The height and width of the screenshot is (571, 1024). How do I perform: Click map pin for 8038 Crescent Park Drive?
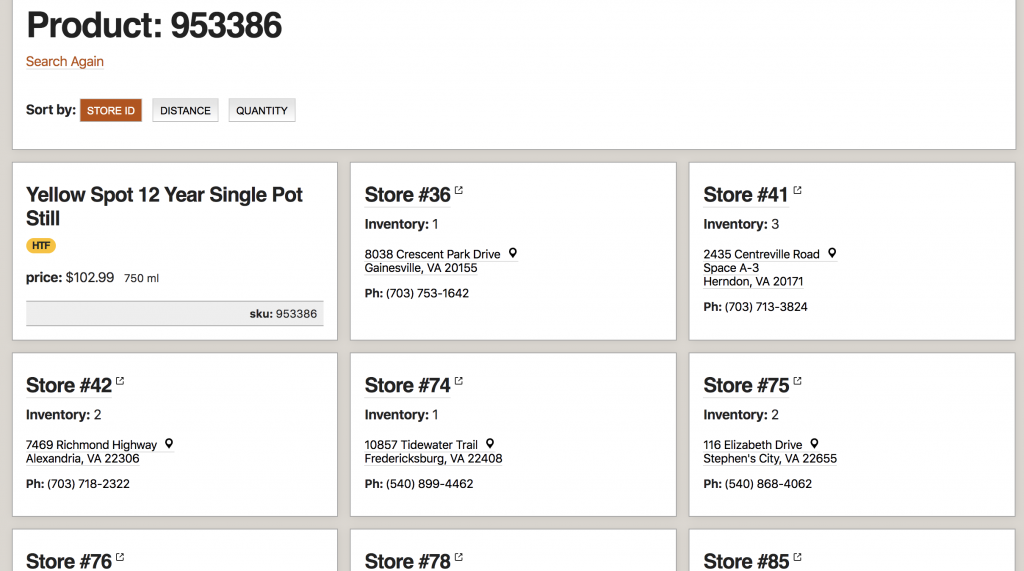tap(513, 253)
